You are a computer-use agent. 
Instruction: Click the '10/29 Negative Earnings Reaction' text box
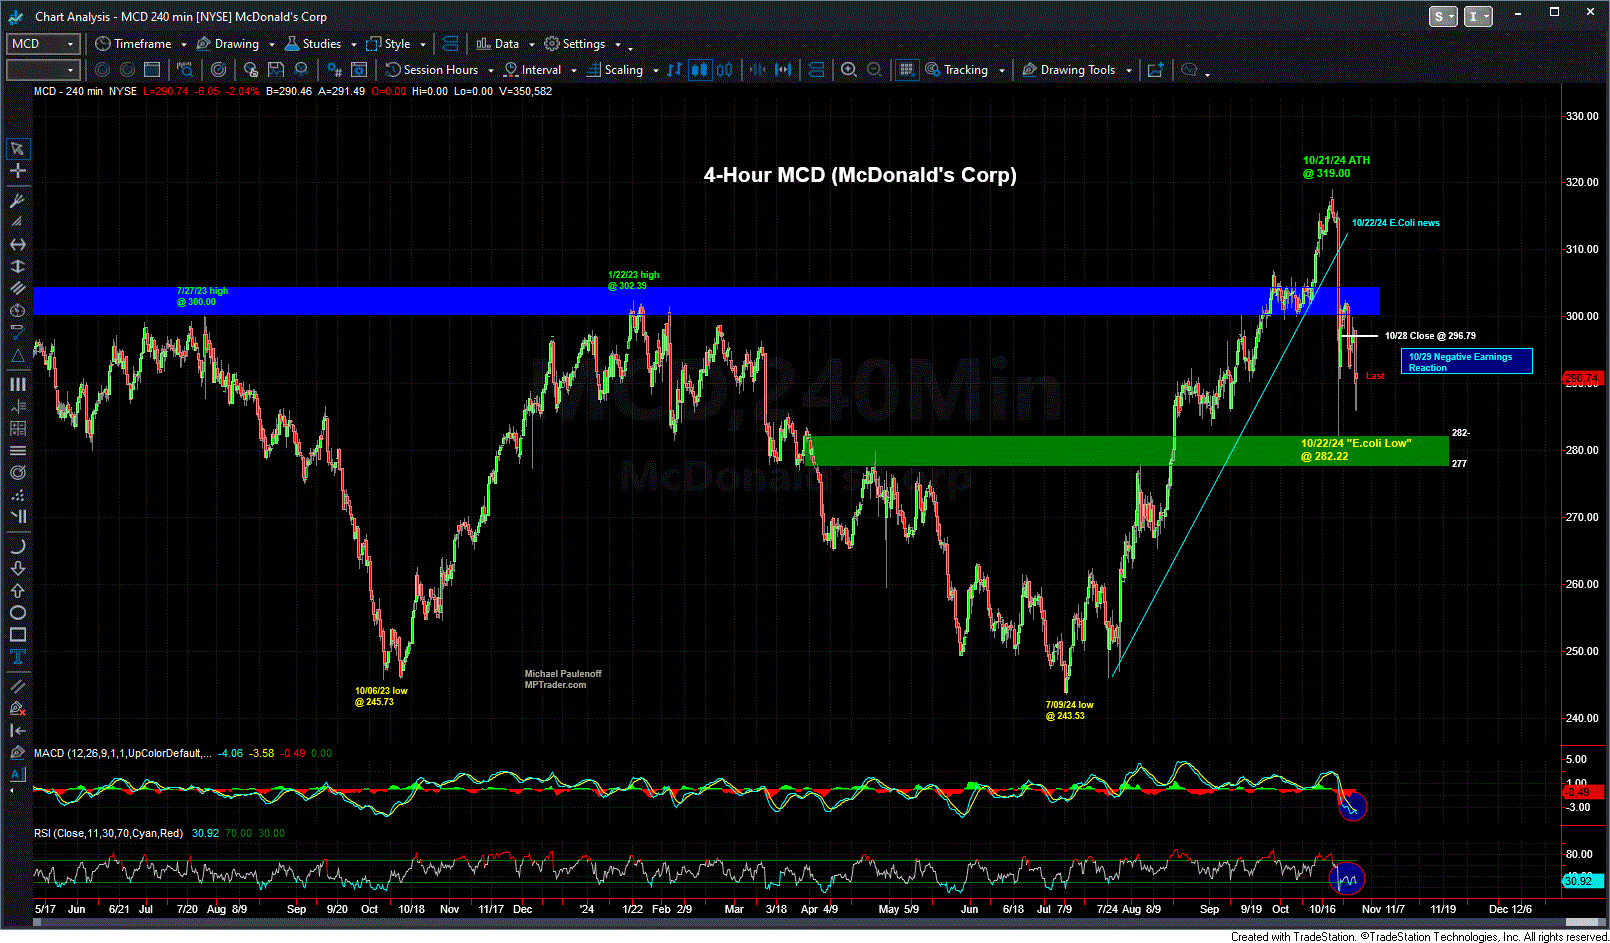[x=1467, y=362]
